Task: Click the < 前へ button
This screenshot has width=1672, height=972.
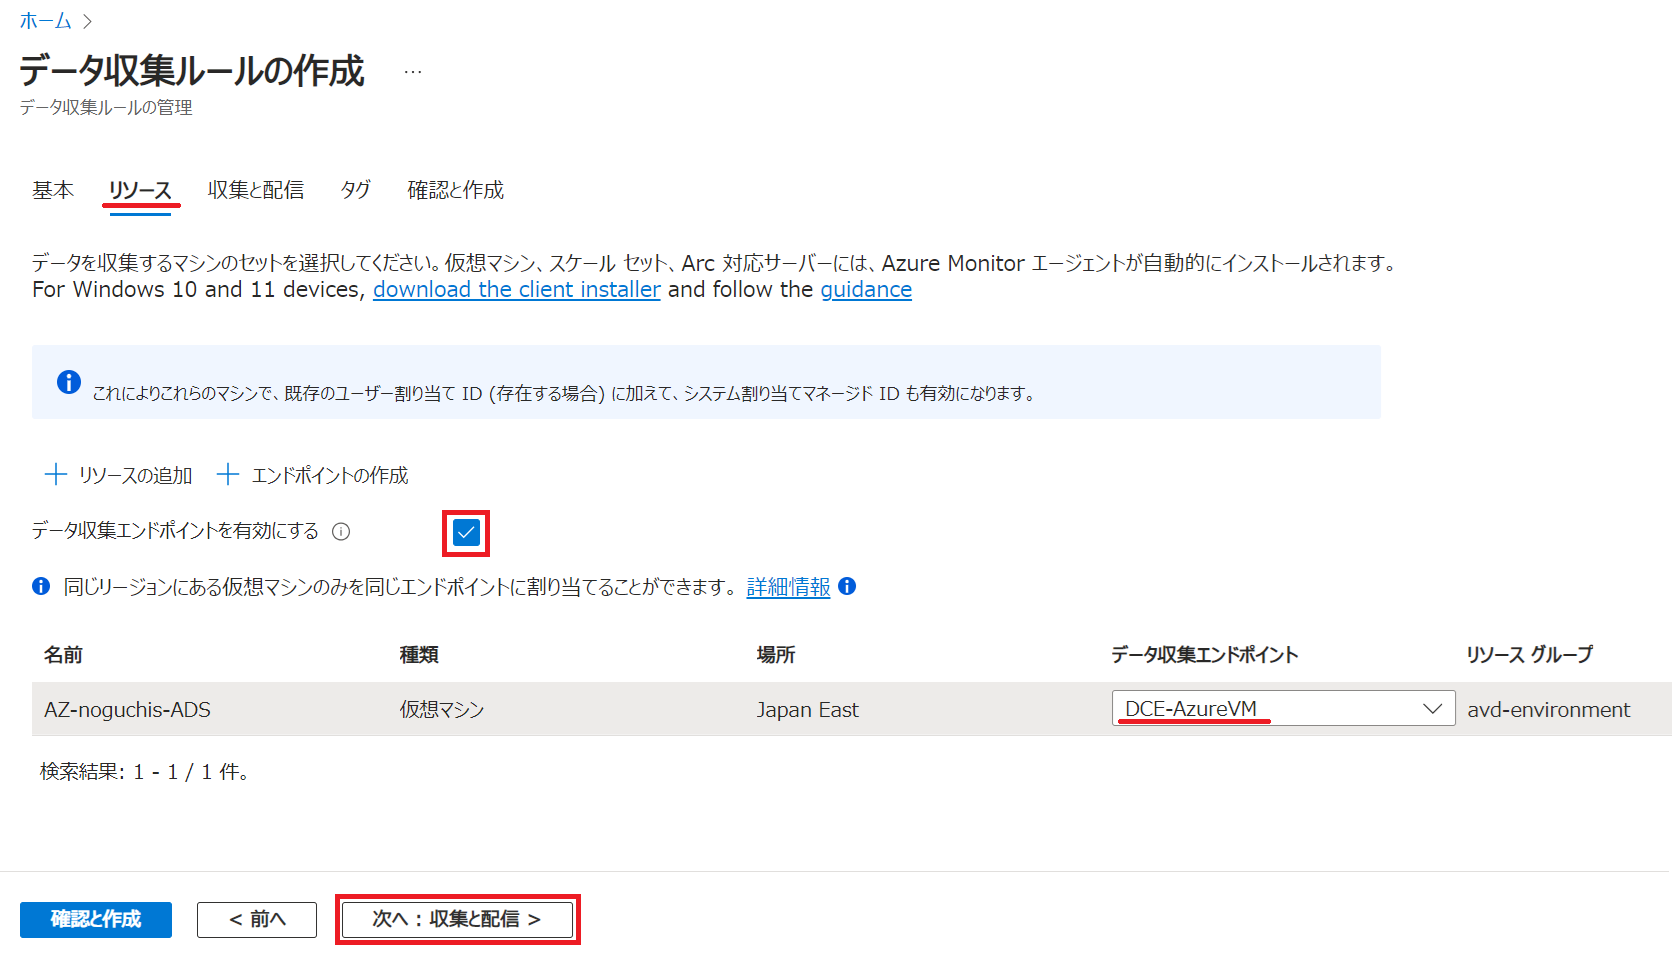Action: pos(257,920)
